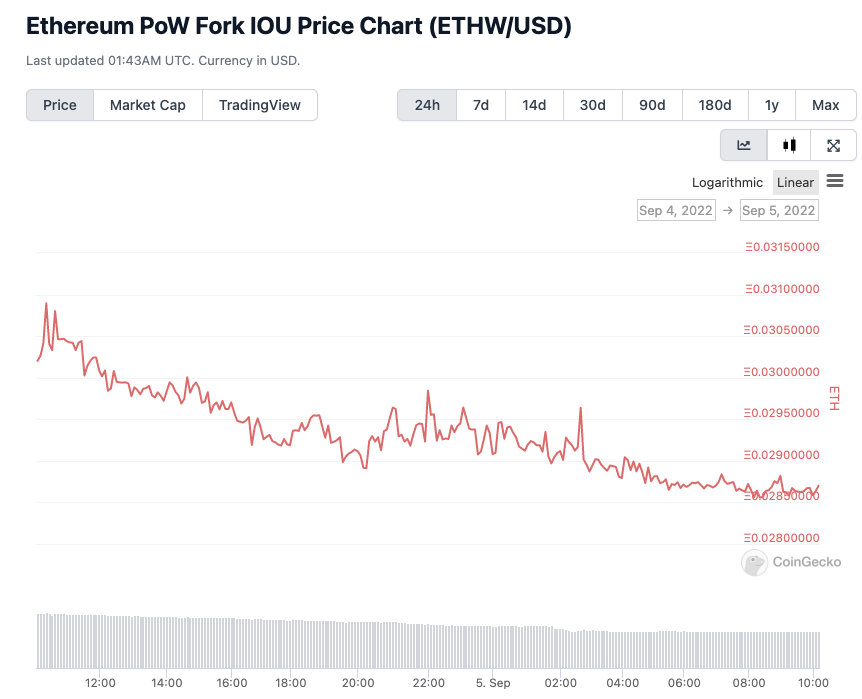862x699 pixels.
Task: Edit the Sep 5, 2022 end date
Action: tap(779, 210)
